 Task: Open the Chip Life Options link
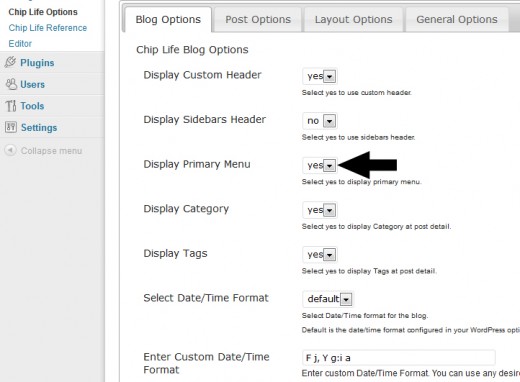(x=43, y=12)
